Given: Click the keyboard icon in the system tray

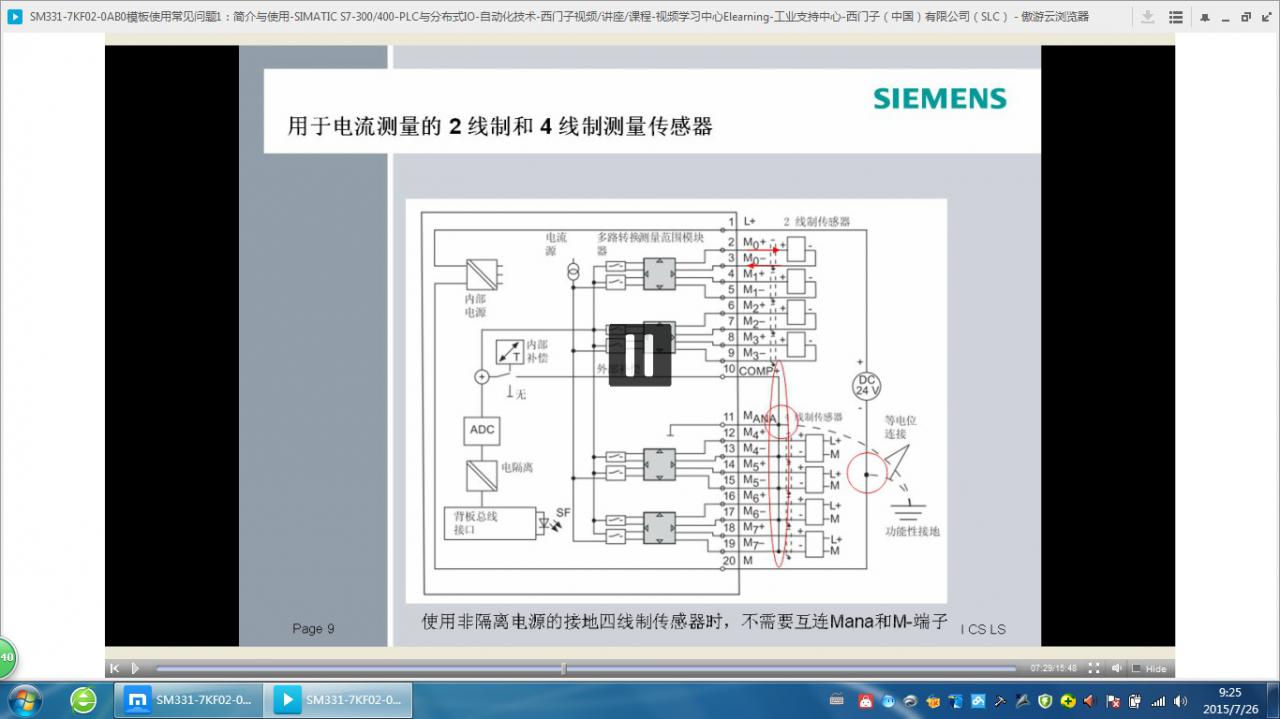Looking at the screenshot, I should click(x=837, y=700).
